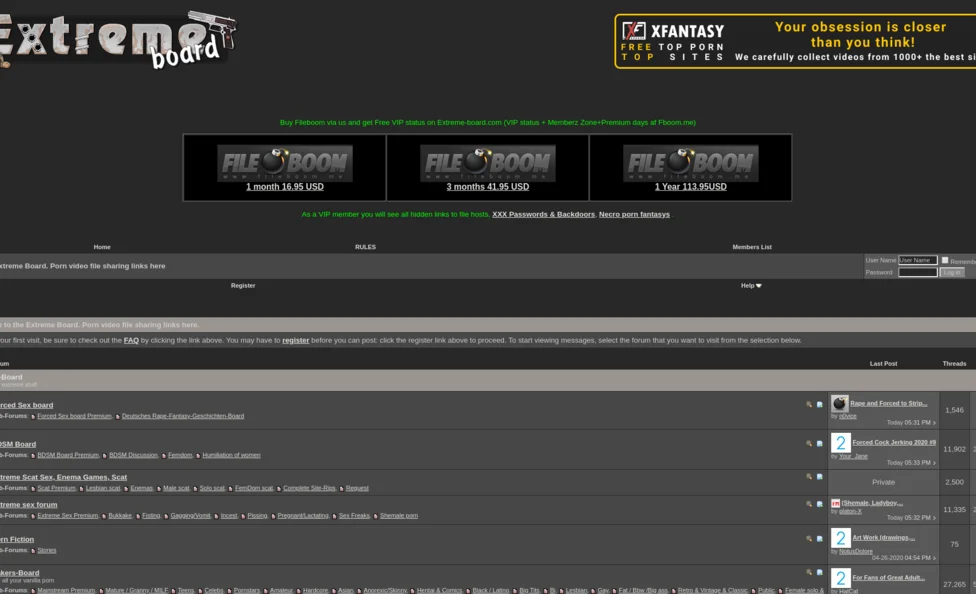Click avatar beside Art Work (drawings... post
The height and width of the screenshot is (594, 976).
[841, 538]
